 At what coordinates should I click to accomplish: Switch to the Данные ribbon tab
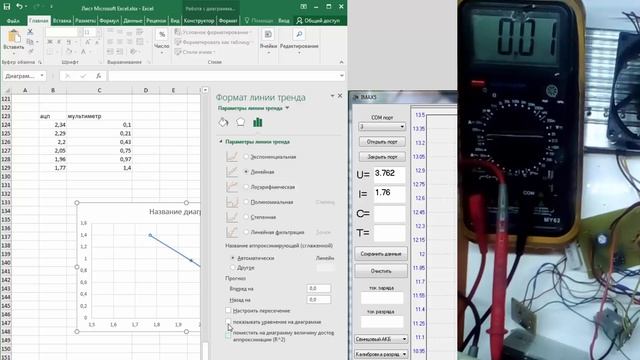(x=133, y=20)
